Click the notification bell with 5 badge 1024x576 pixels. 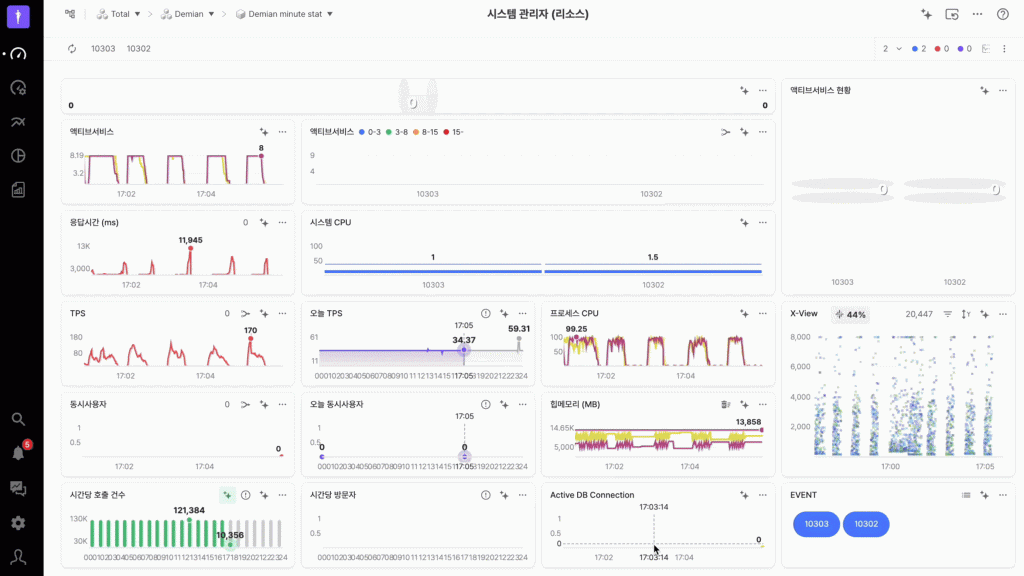pyautogui.click(x=18, y=453)
